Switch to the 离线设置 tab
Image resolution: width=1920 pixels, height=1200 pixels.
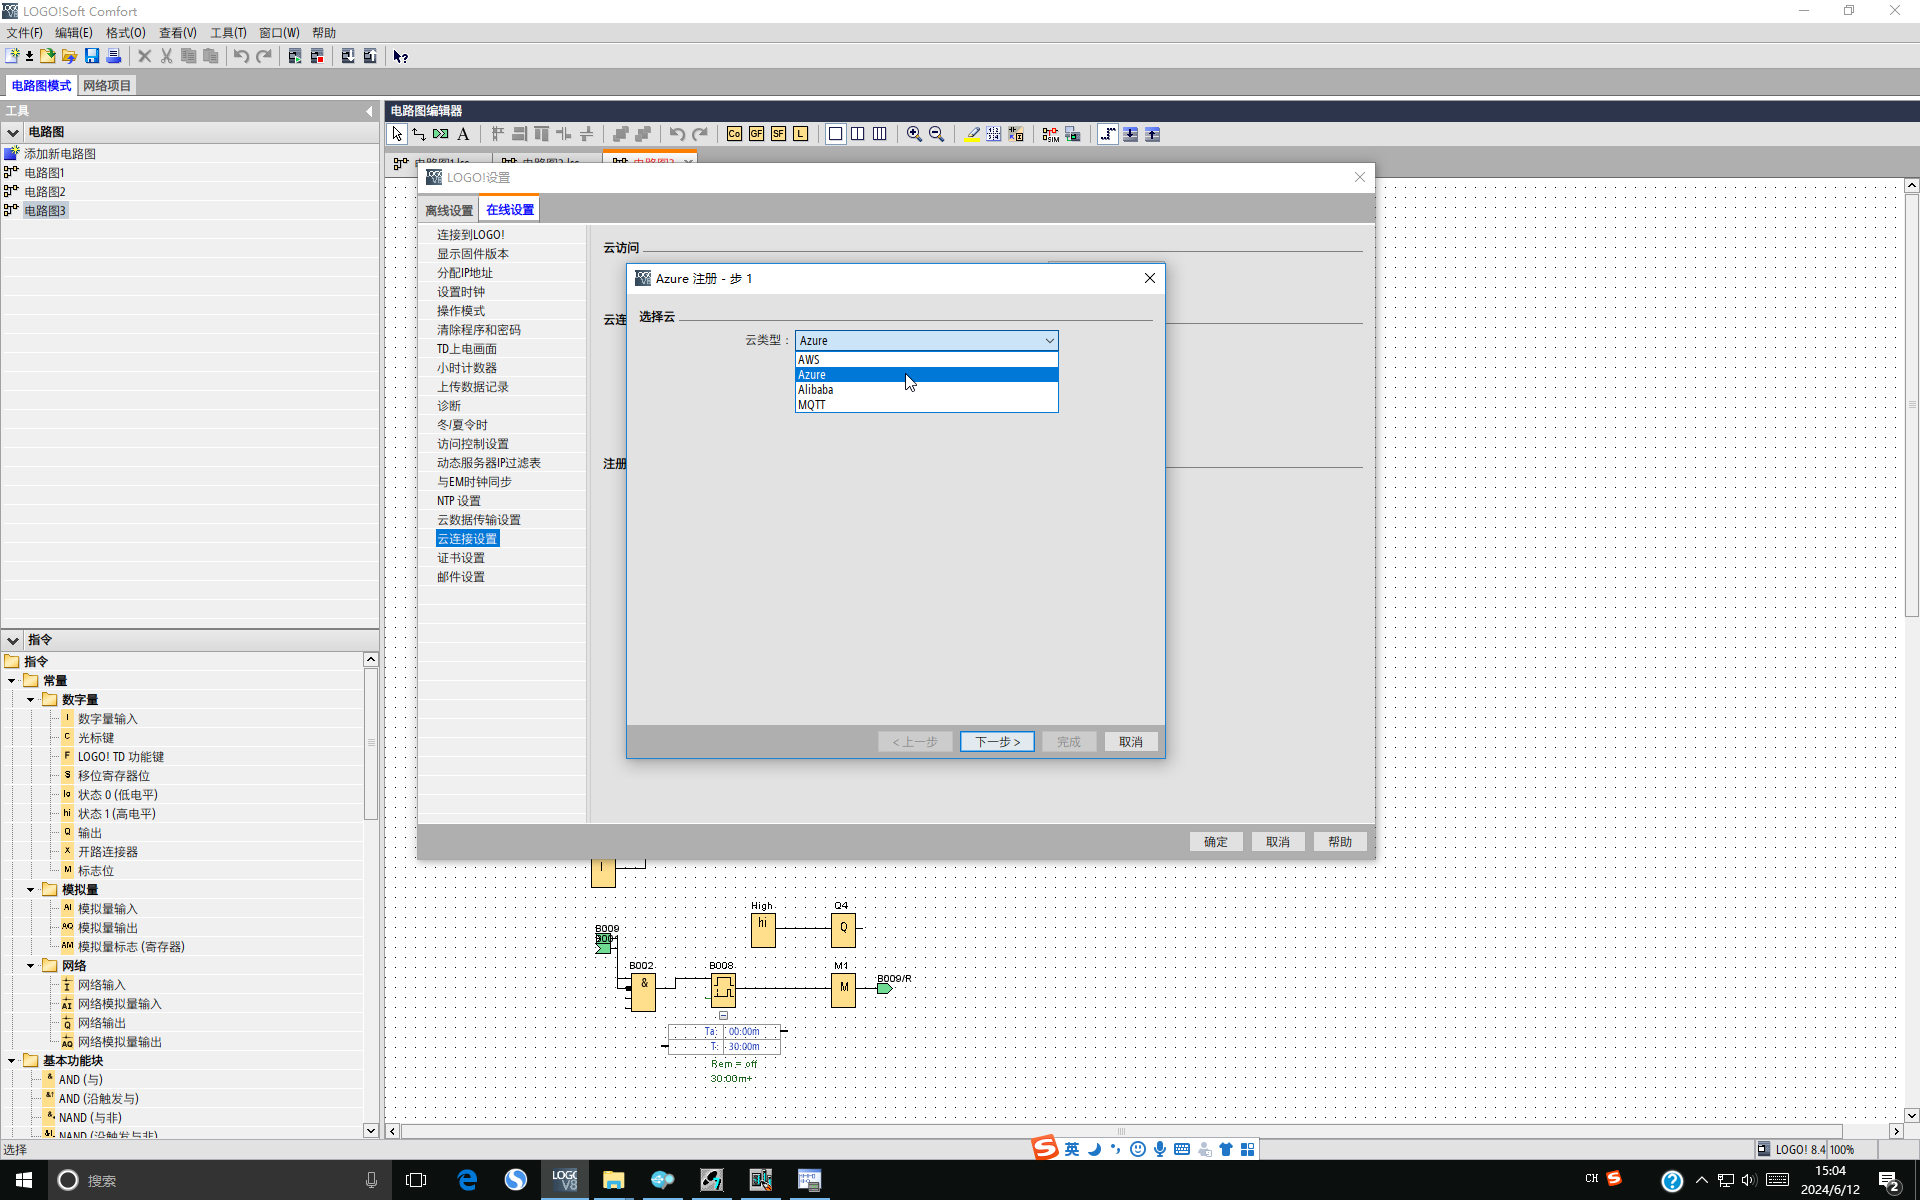point(449,210)
